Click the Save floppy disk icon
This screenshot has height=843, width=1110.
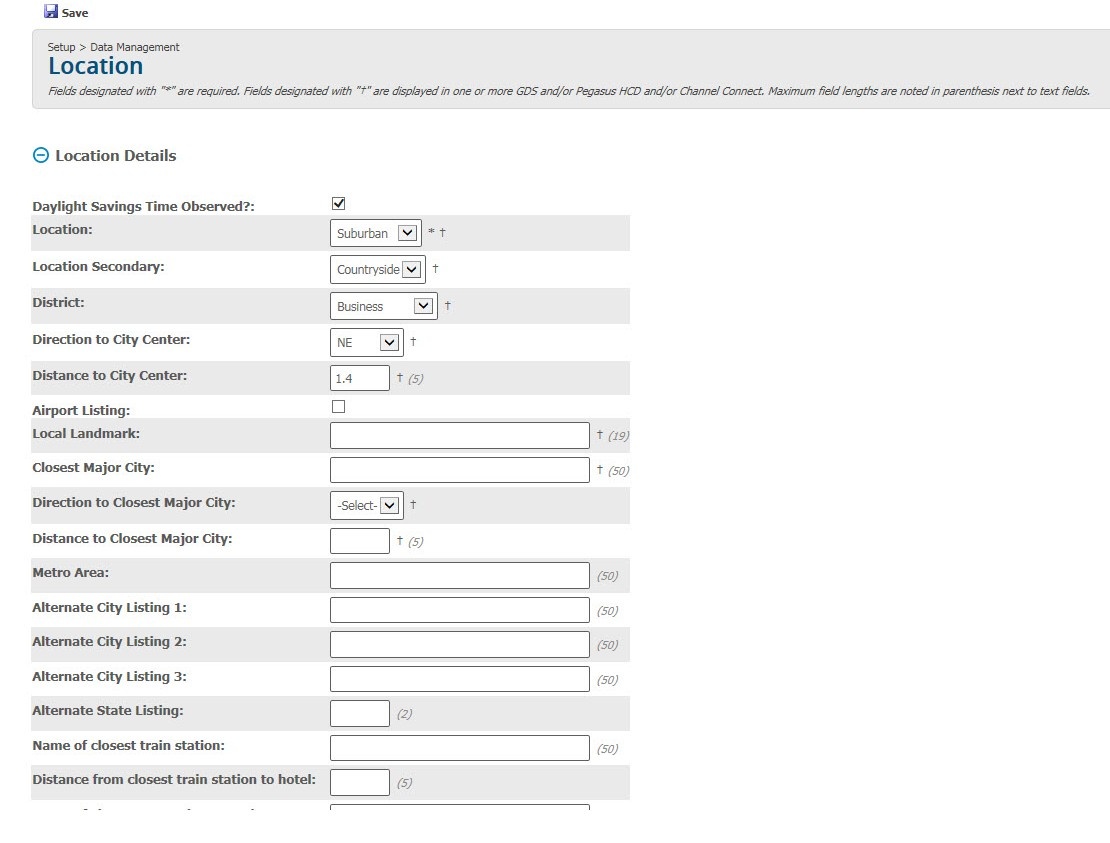coord(51,11)
